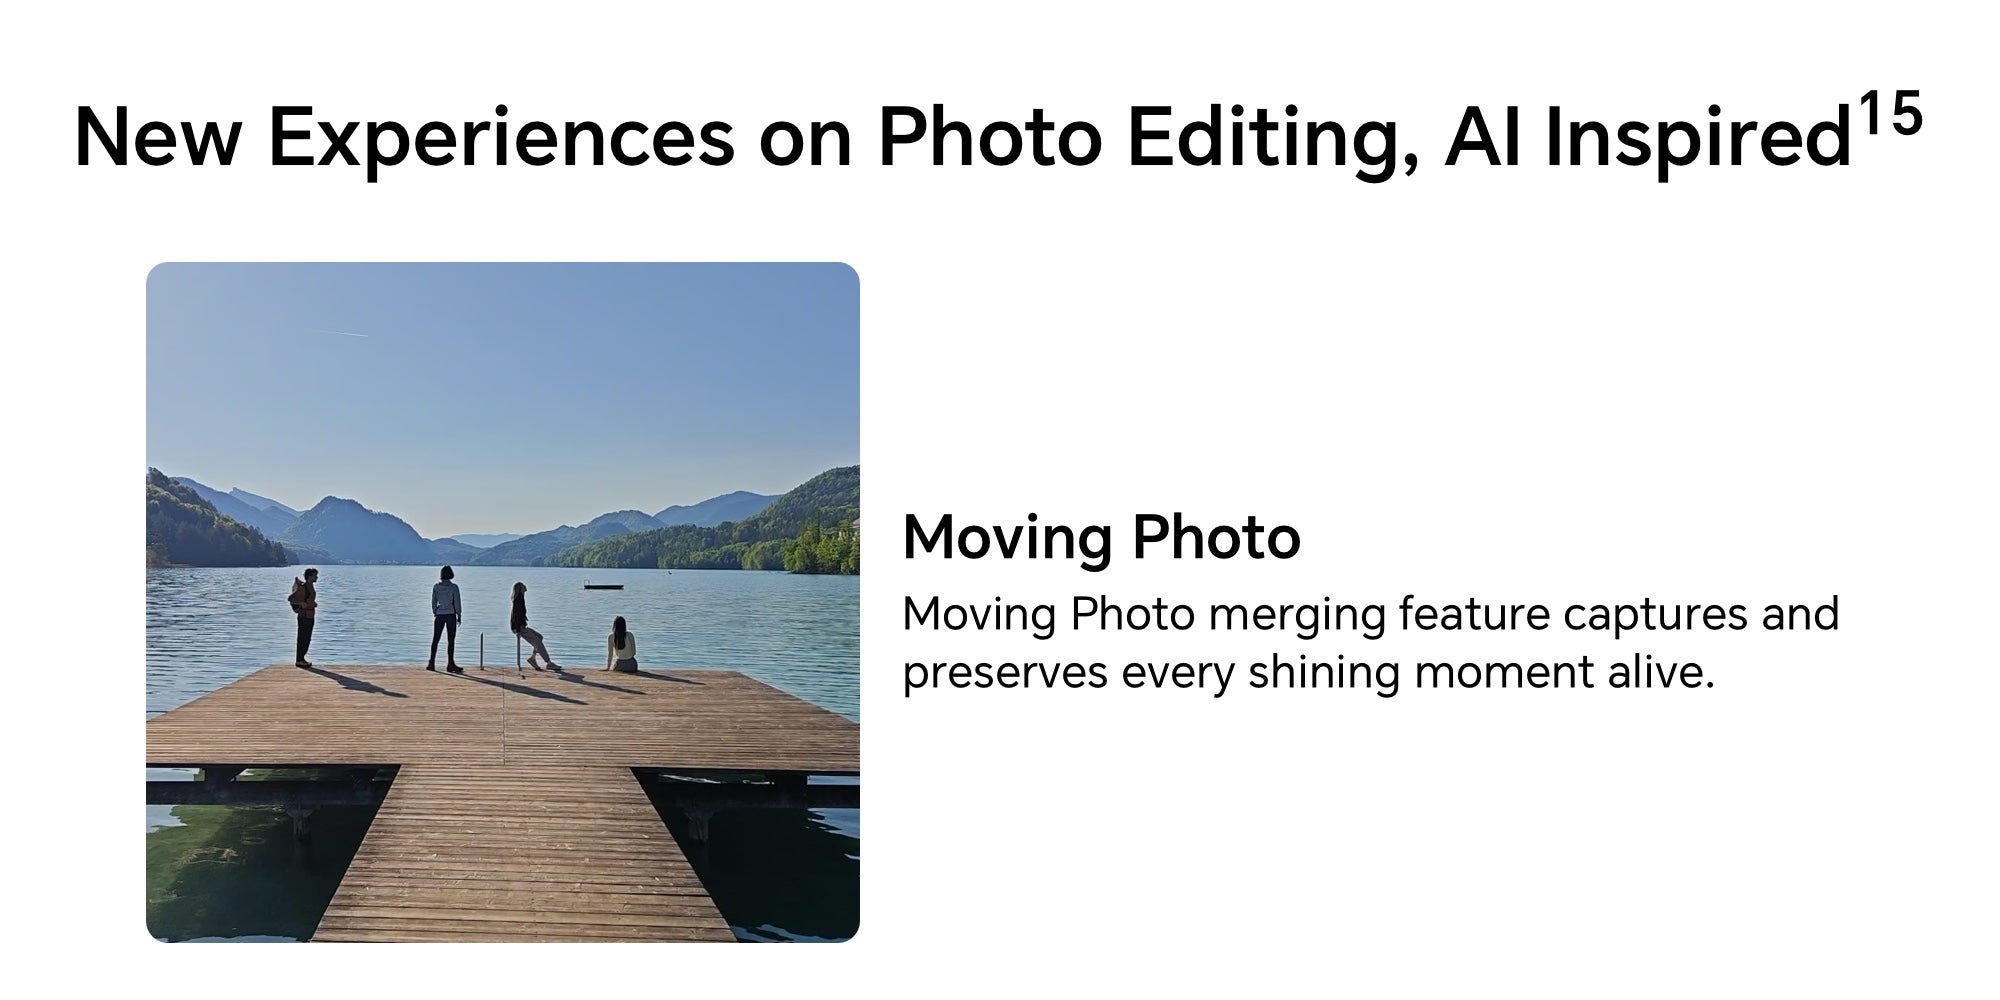The width and height of the screenshot is (2000, 1000).
Task: Select the standing person in dark clothes
Action: point(445,618)
